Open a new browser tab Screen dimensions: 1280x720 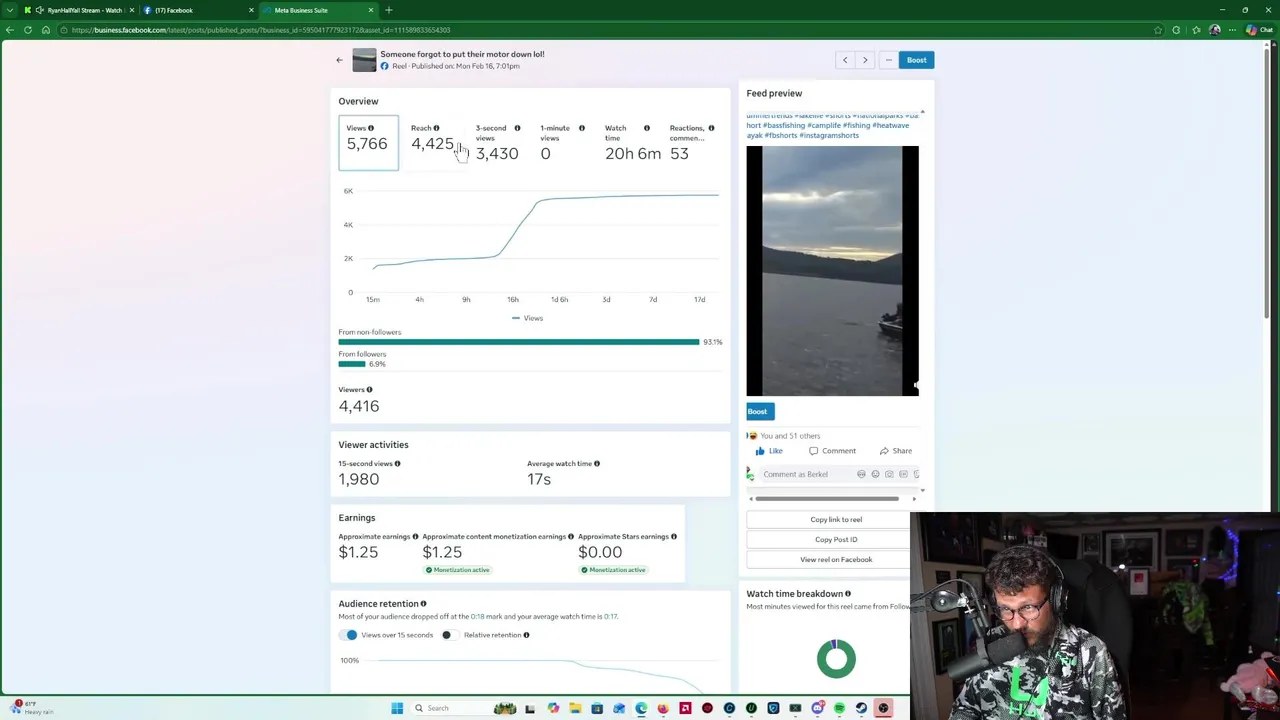[x=389, y=10]
